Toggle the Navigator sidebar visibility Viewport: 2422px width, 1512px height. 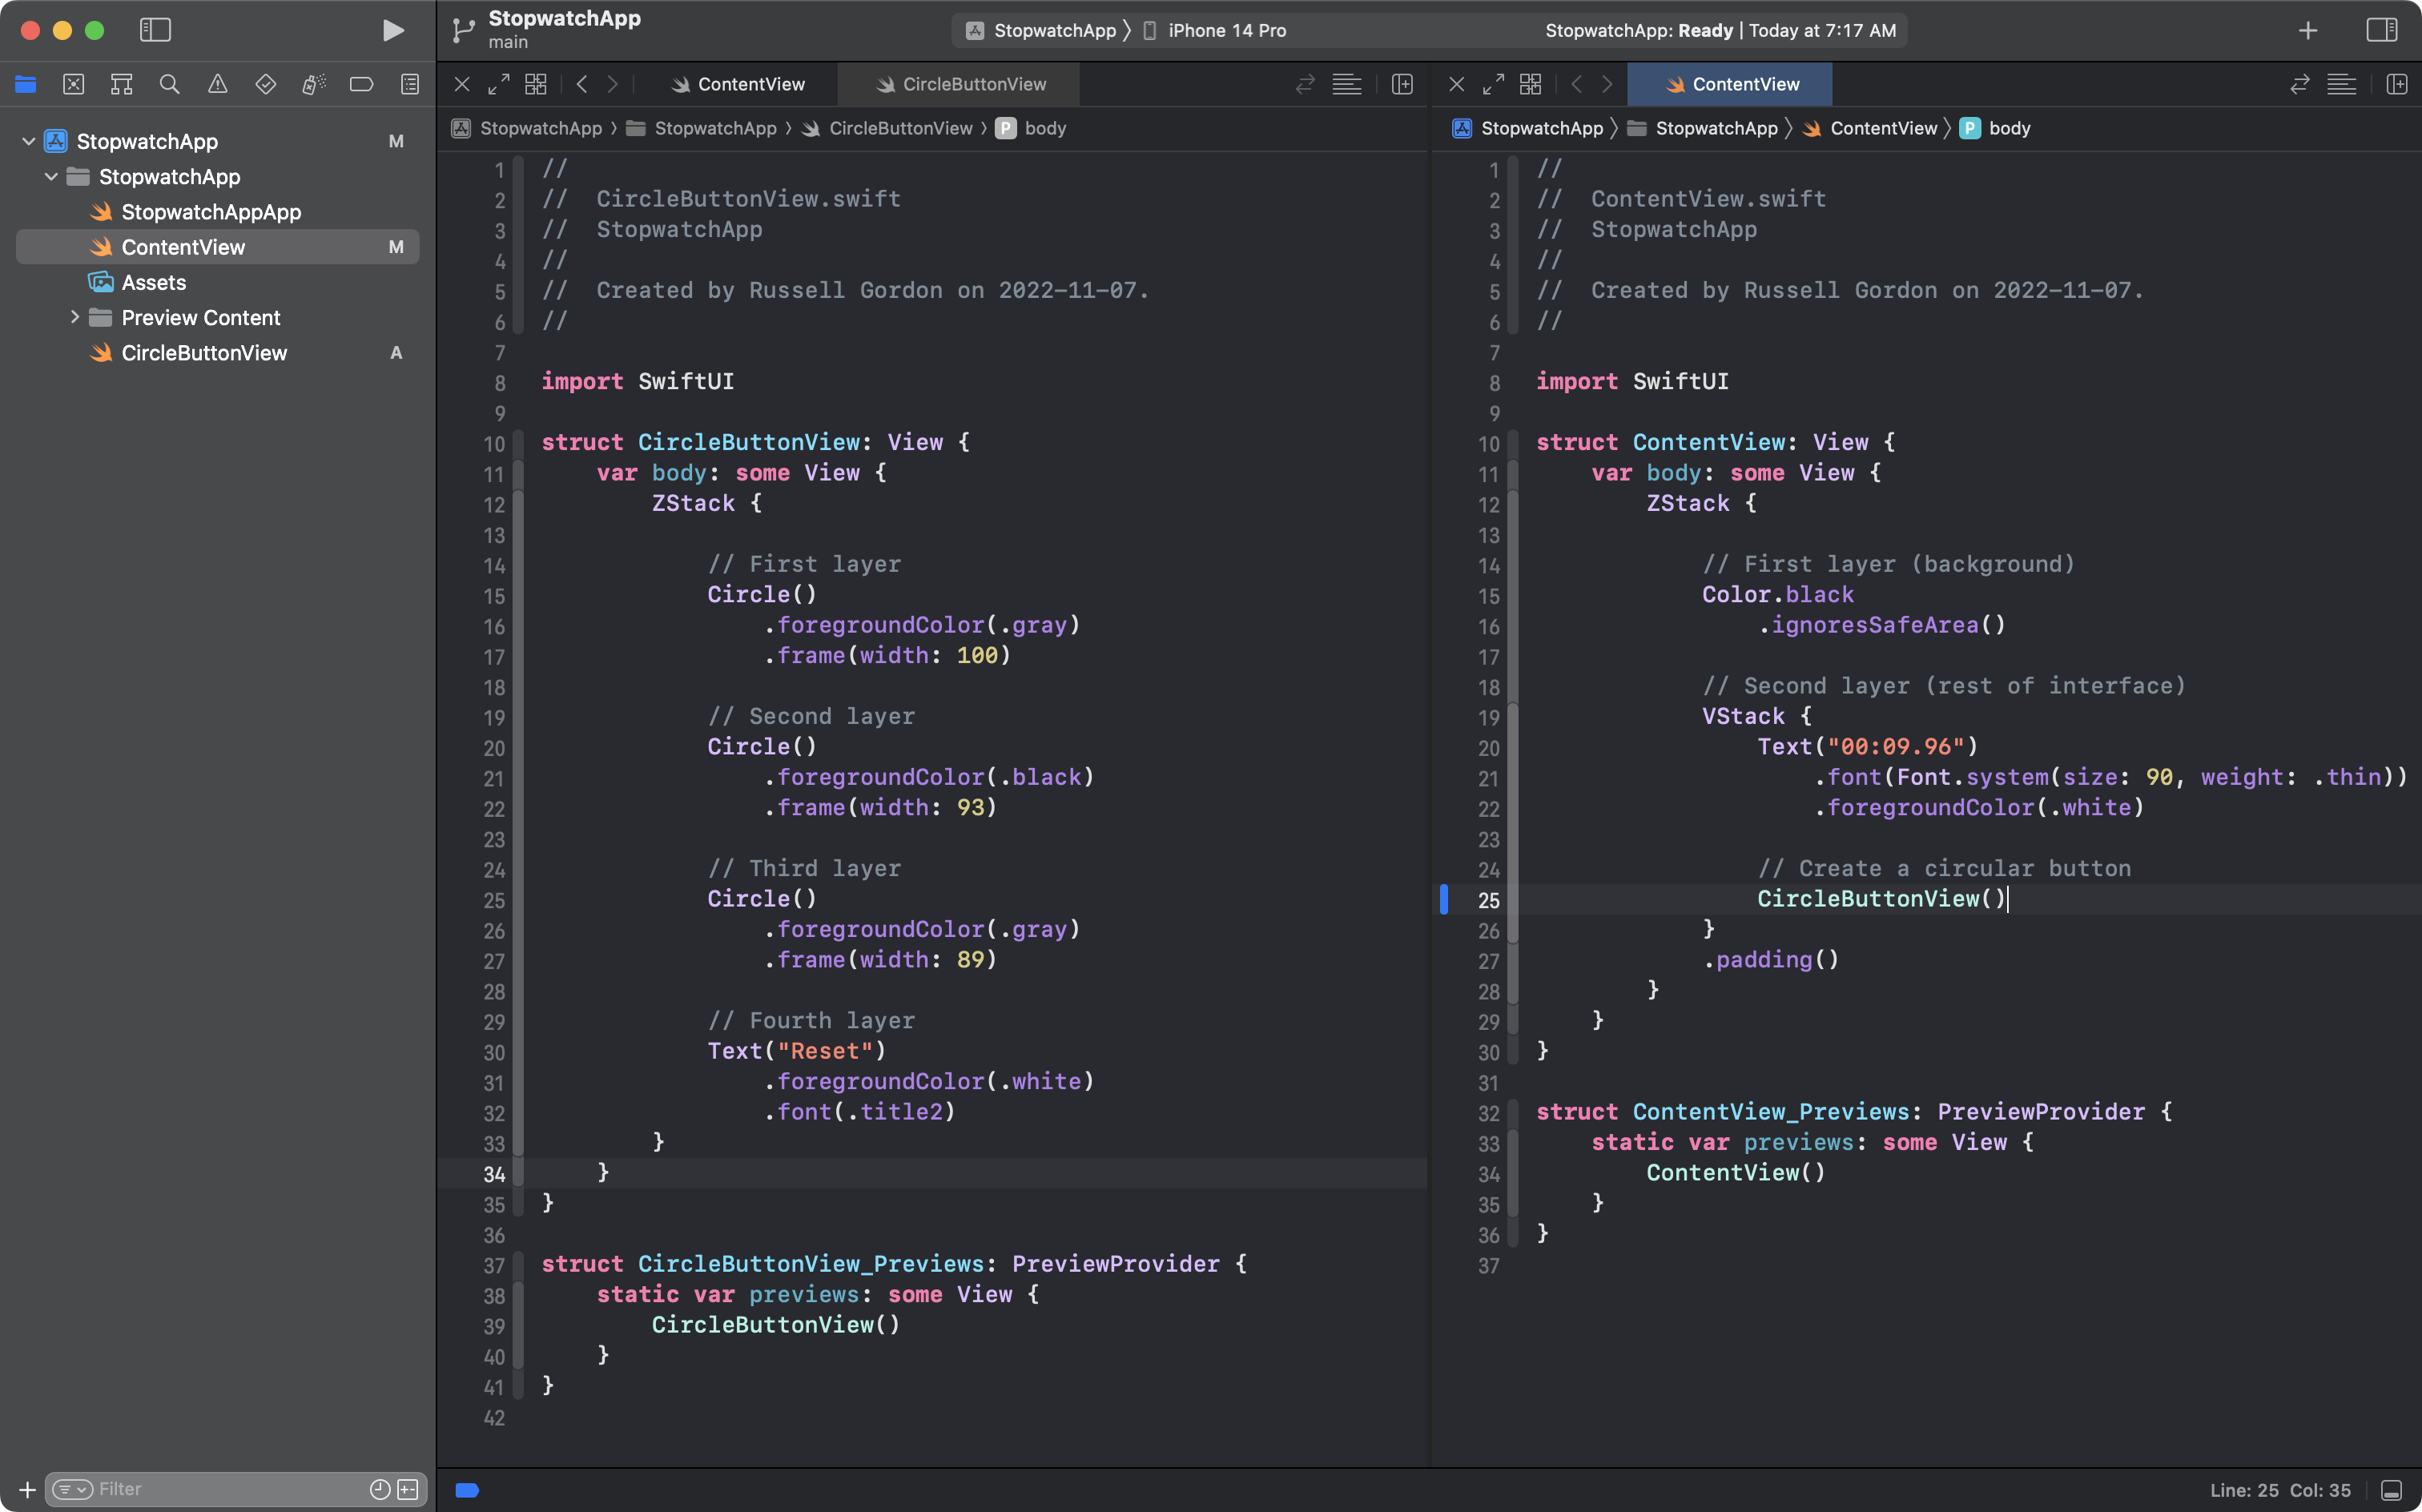155,30
